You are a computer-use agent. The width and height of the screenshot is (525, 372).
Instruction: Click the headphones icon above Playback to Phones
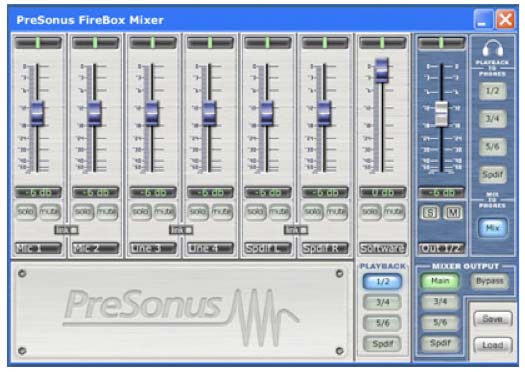(493, 49)
